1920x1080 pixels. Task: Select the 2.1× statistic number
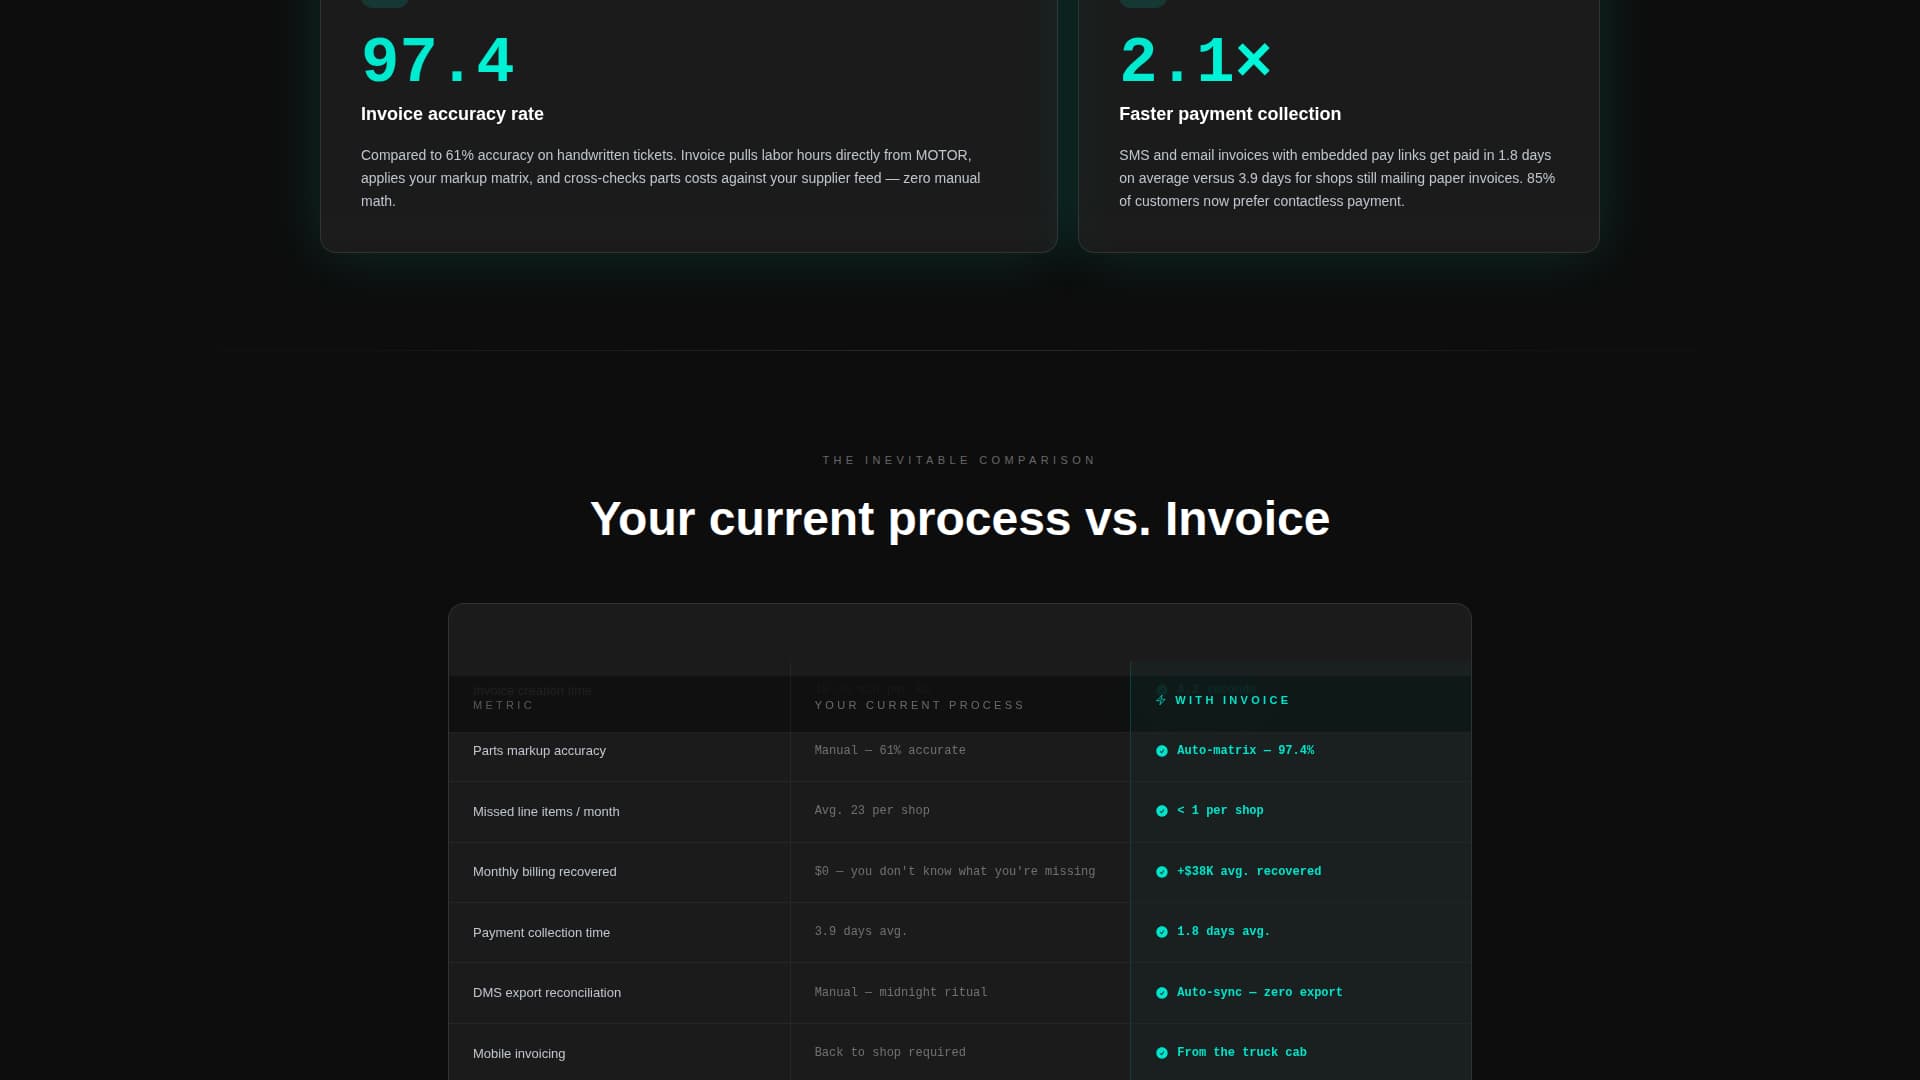pos(1195,61)
